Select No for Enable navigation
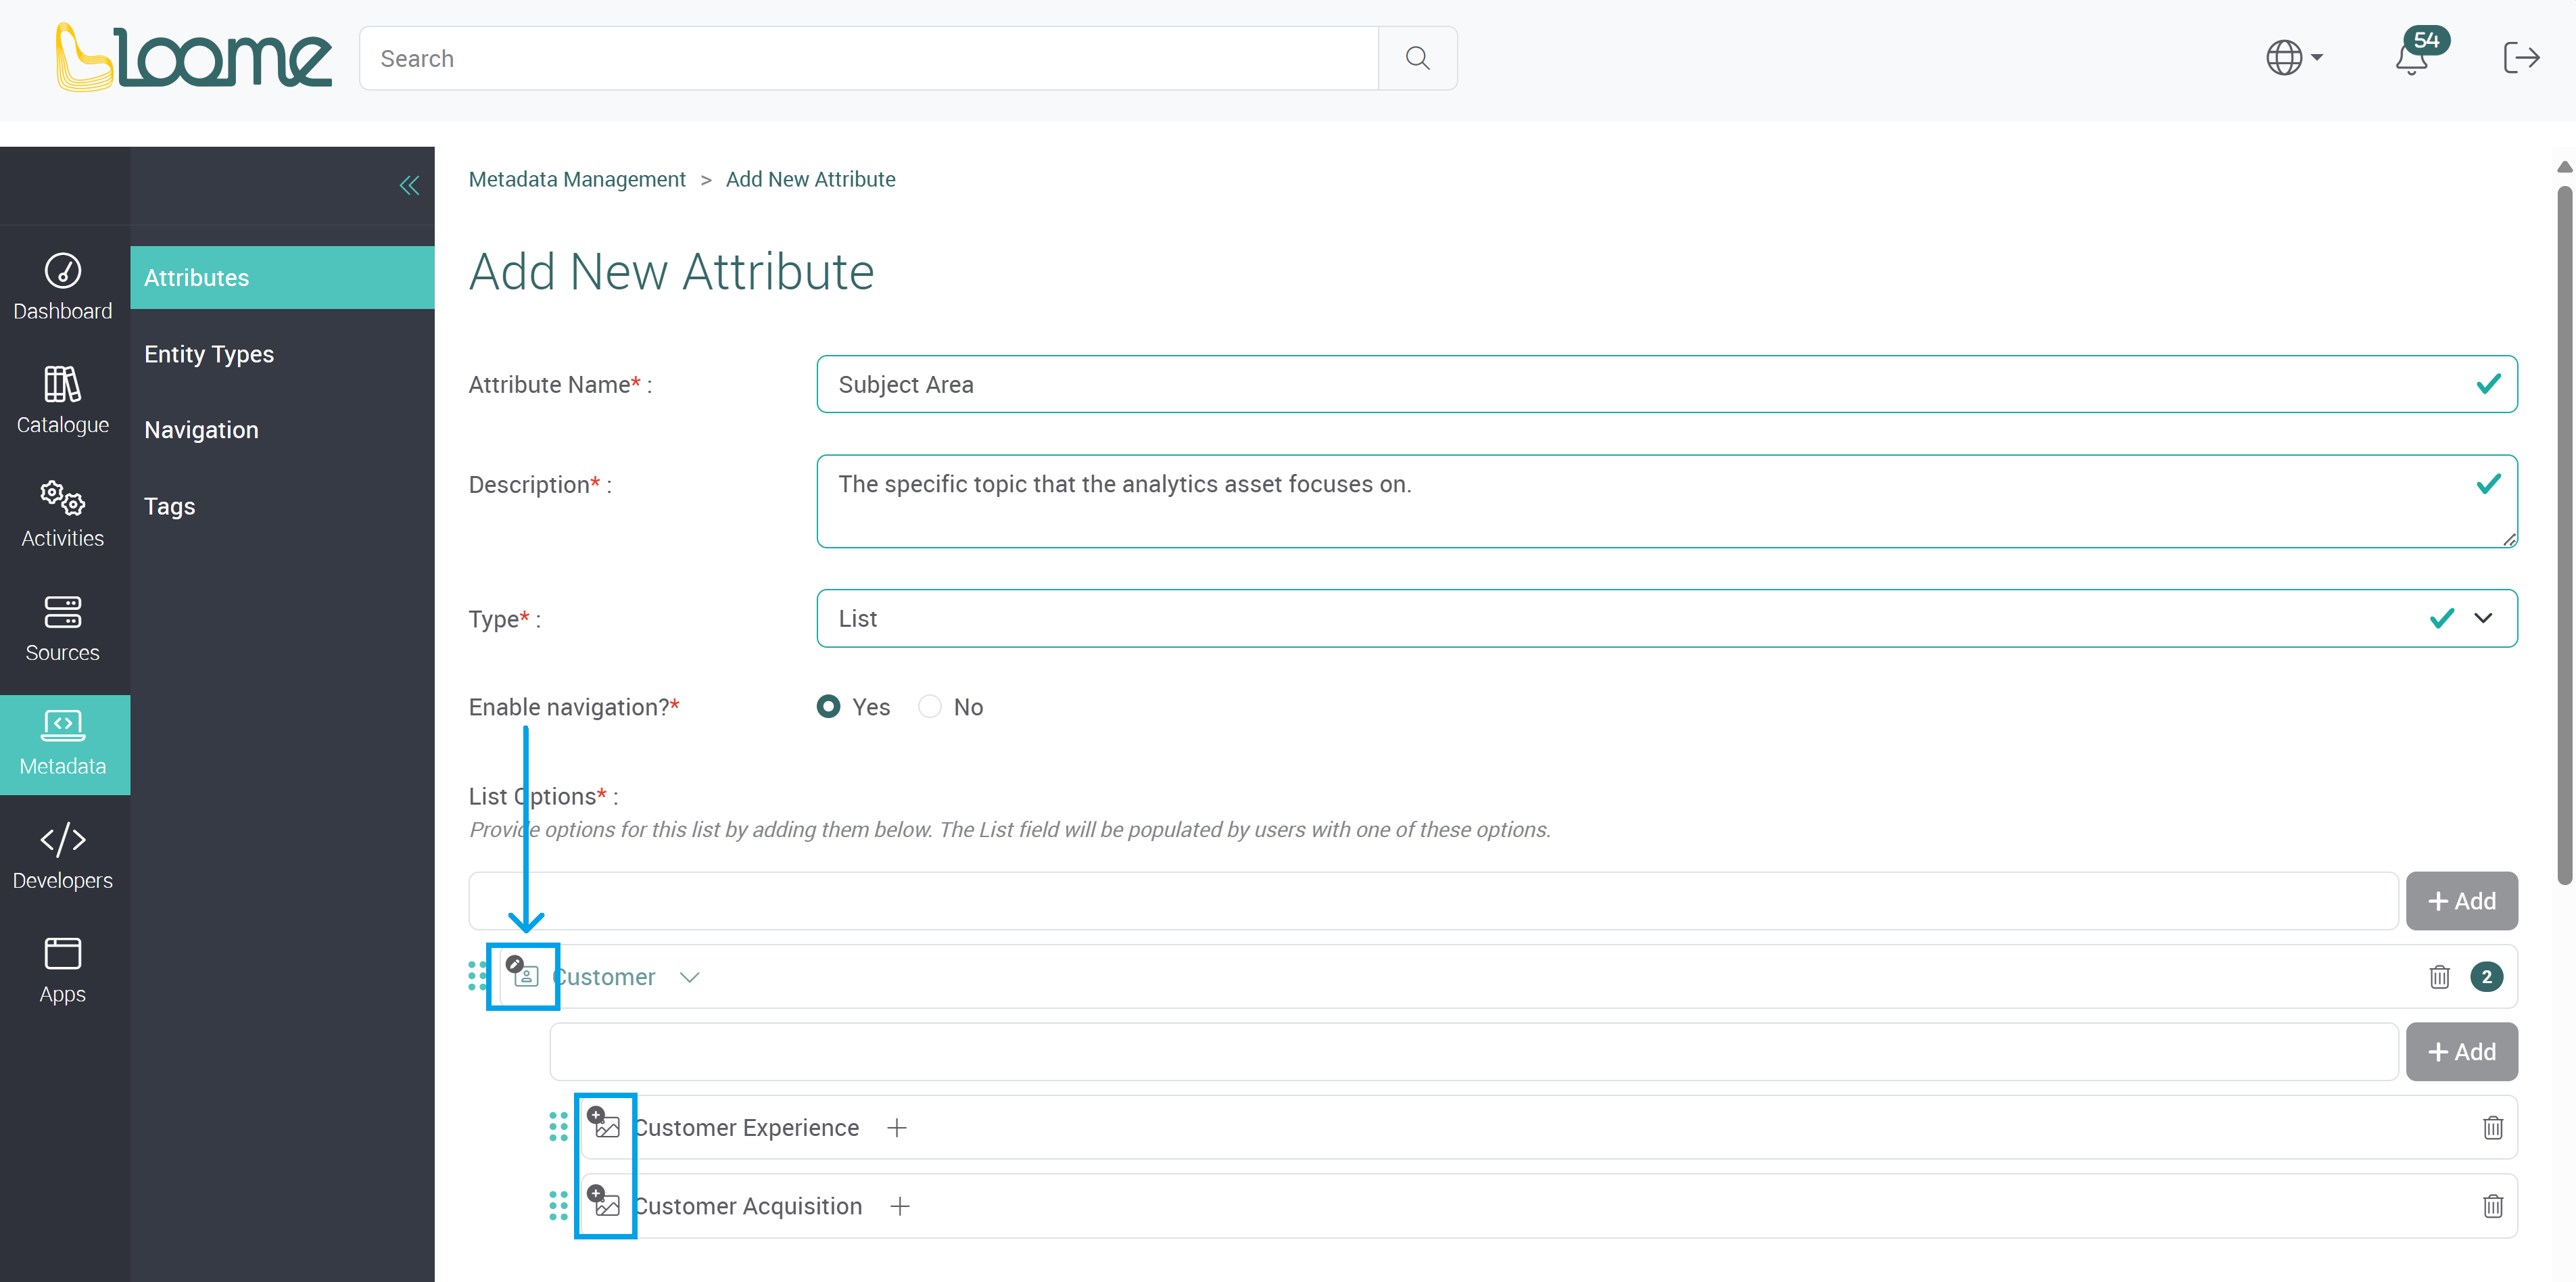Screen dimensions: 2576x1282 pos(930,707)
